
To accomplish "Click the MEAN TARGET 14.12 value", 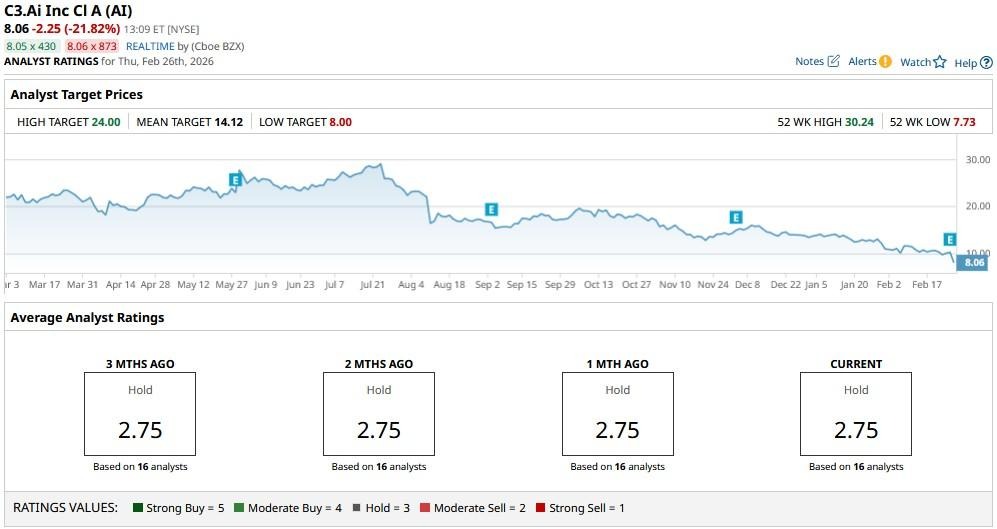I will tap(229, 122).
